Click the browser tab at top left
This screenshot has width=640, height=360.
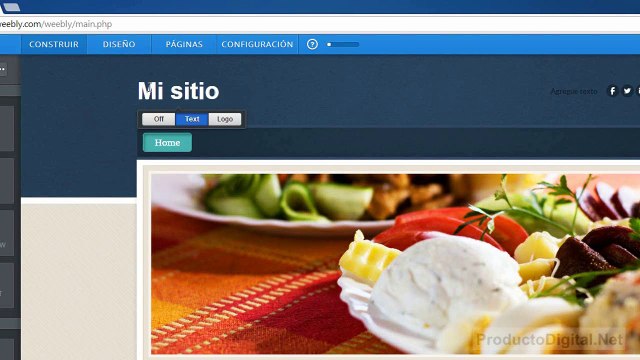coord(10,7)
